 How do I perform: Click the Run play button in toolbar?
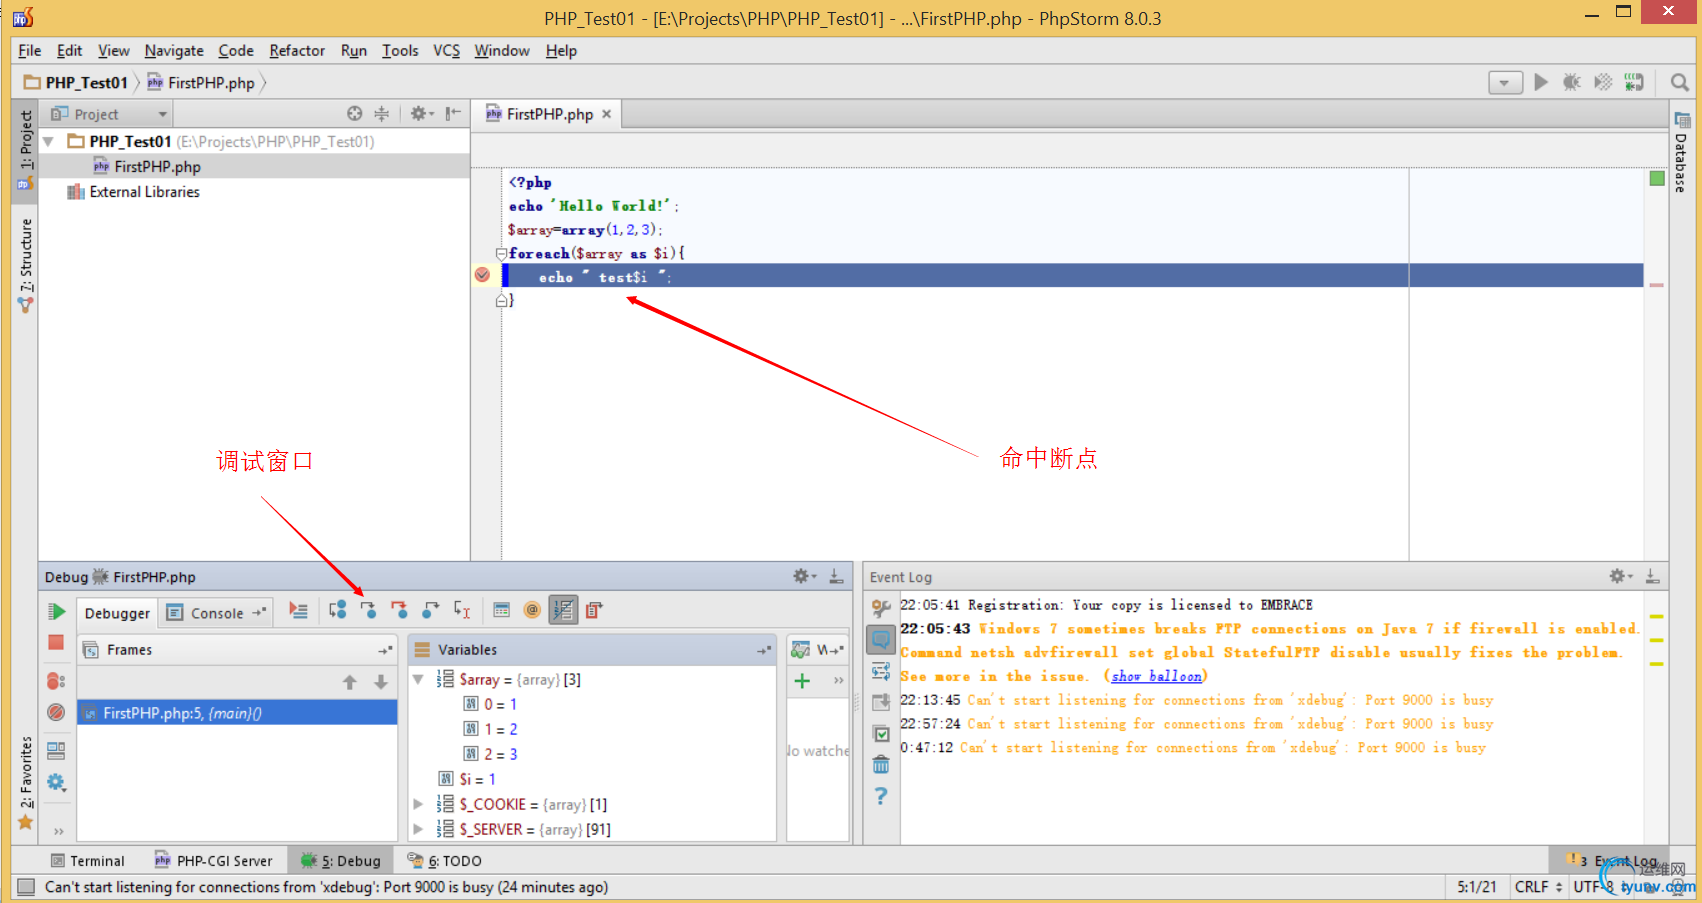(1541, 83)
